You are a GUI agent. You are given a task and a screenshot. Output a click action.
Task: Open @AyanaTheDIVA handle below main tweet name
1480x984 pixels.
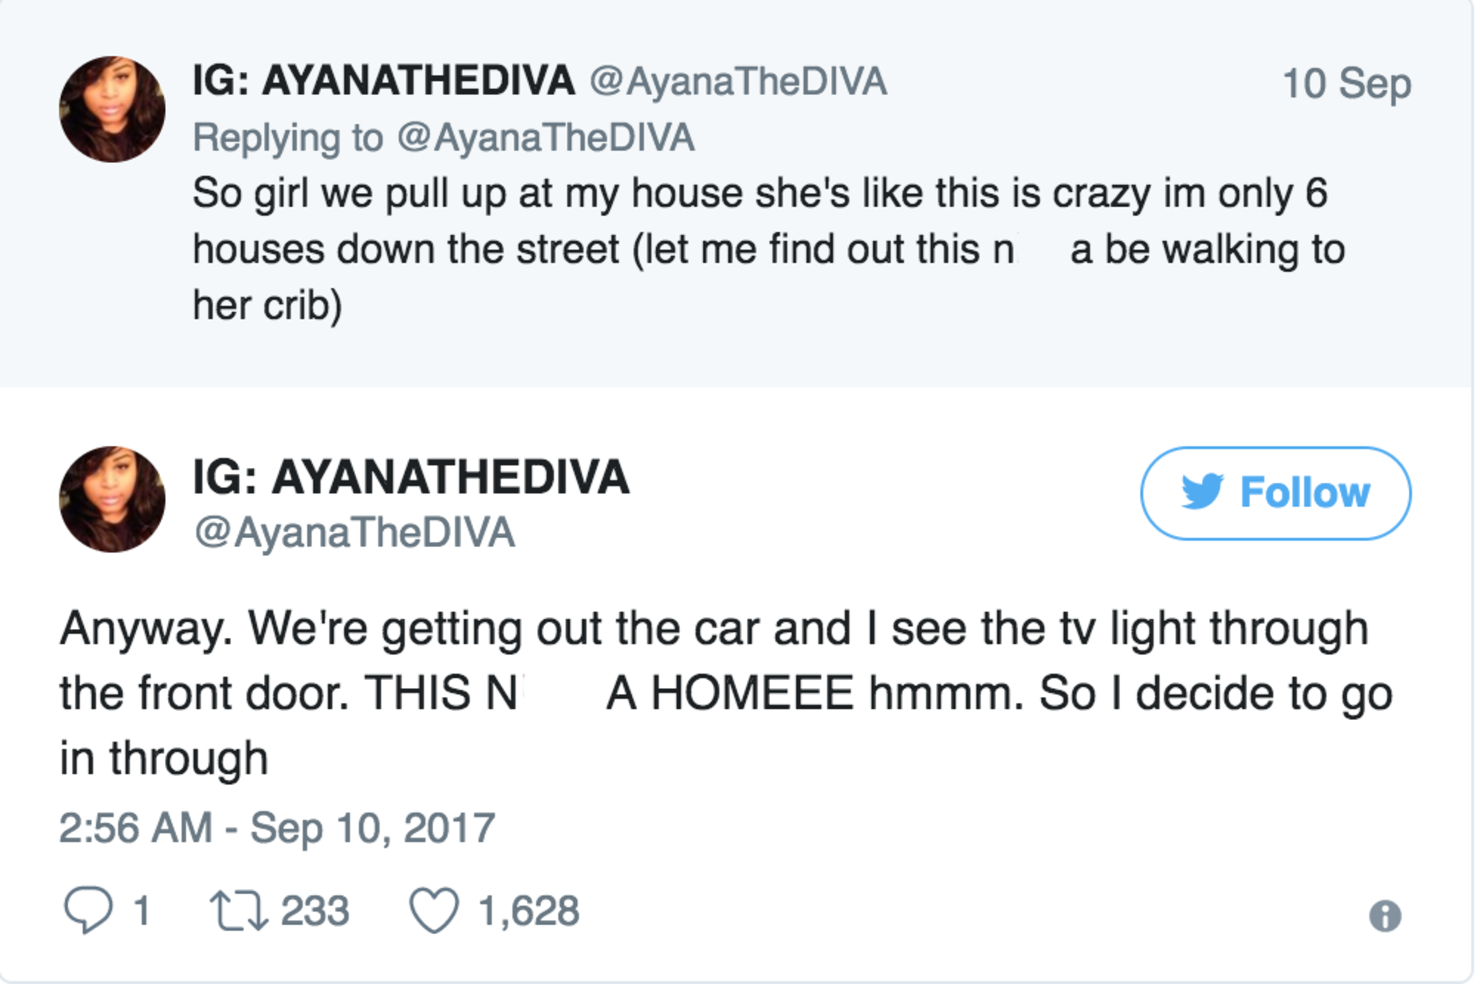pyautogui.click(x=354, y=533)
